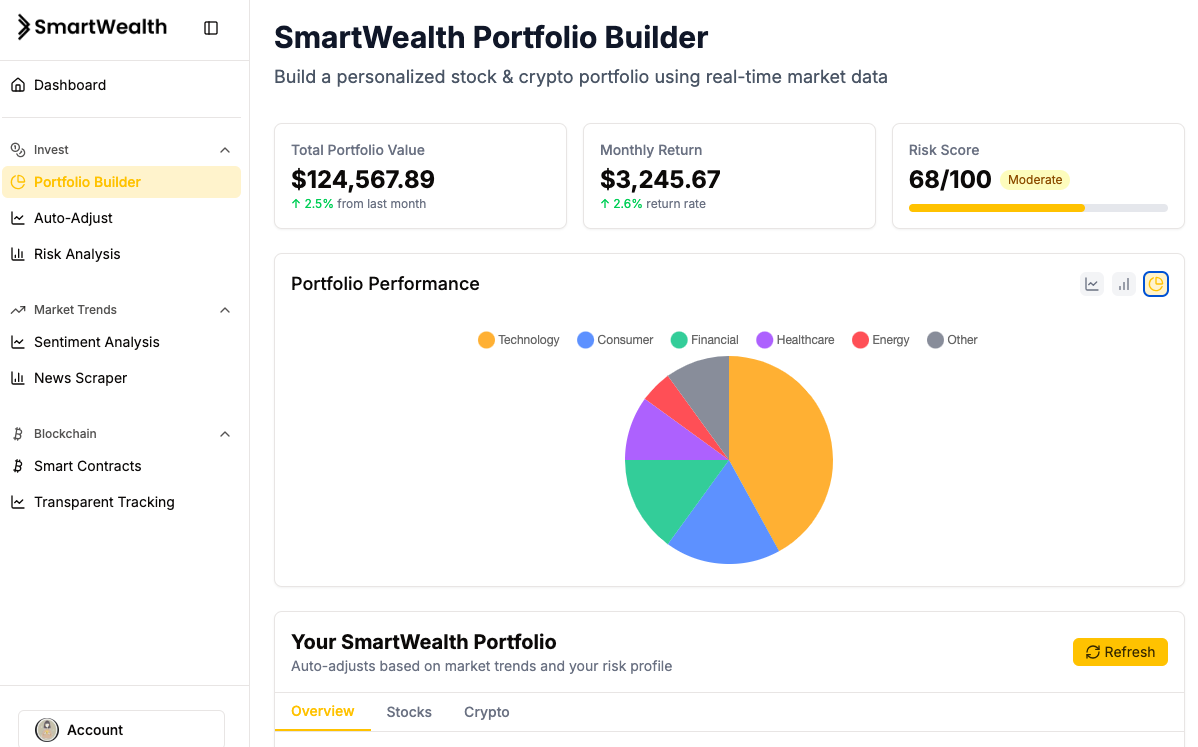
Task: Click the Auto-Adjust chart icon
Action: tap(18, 218)
